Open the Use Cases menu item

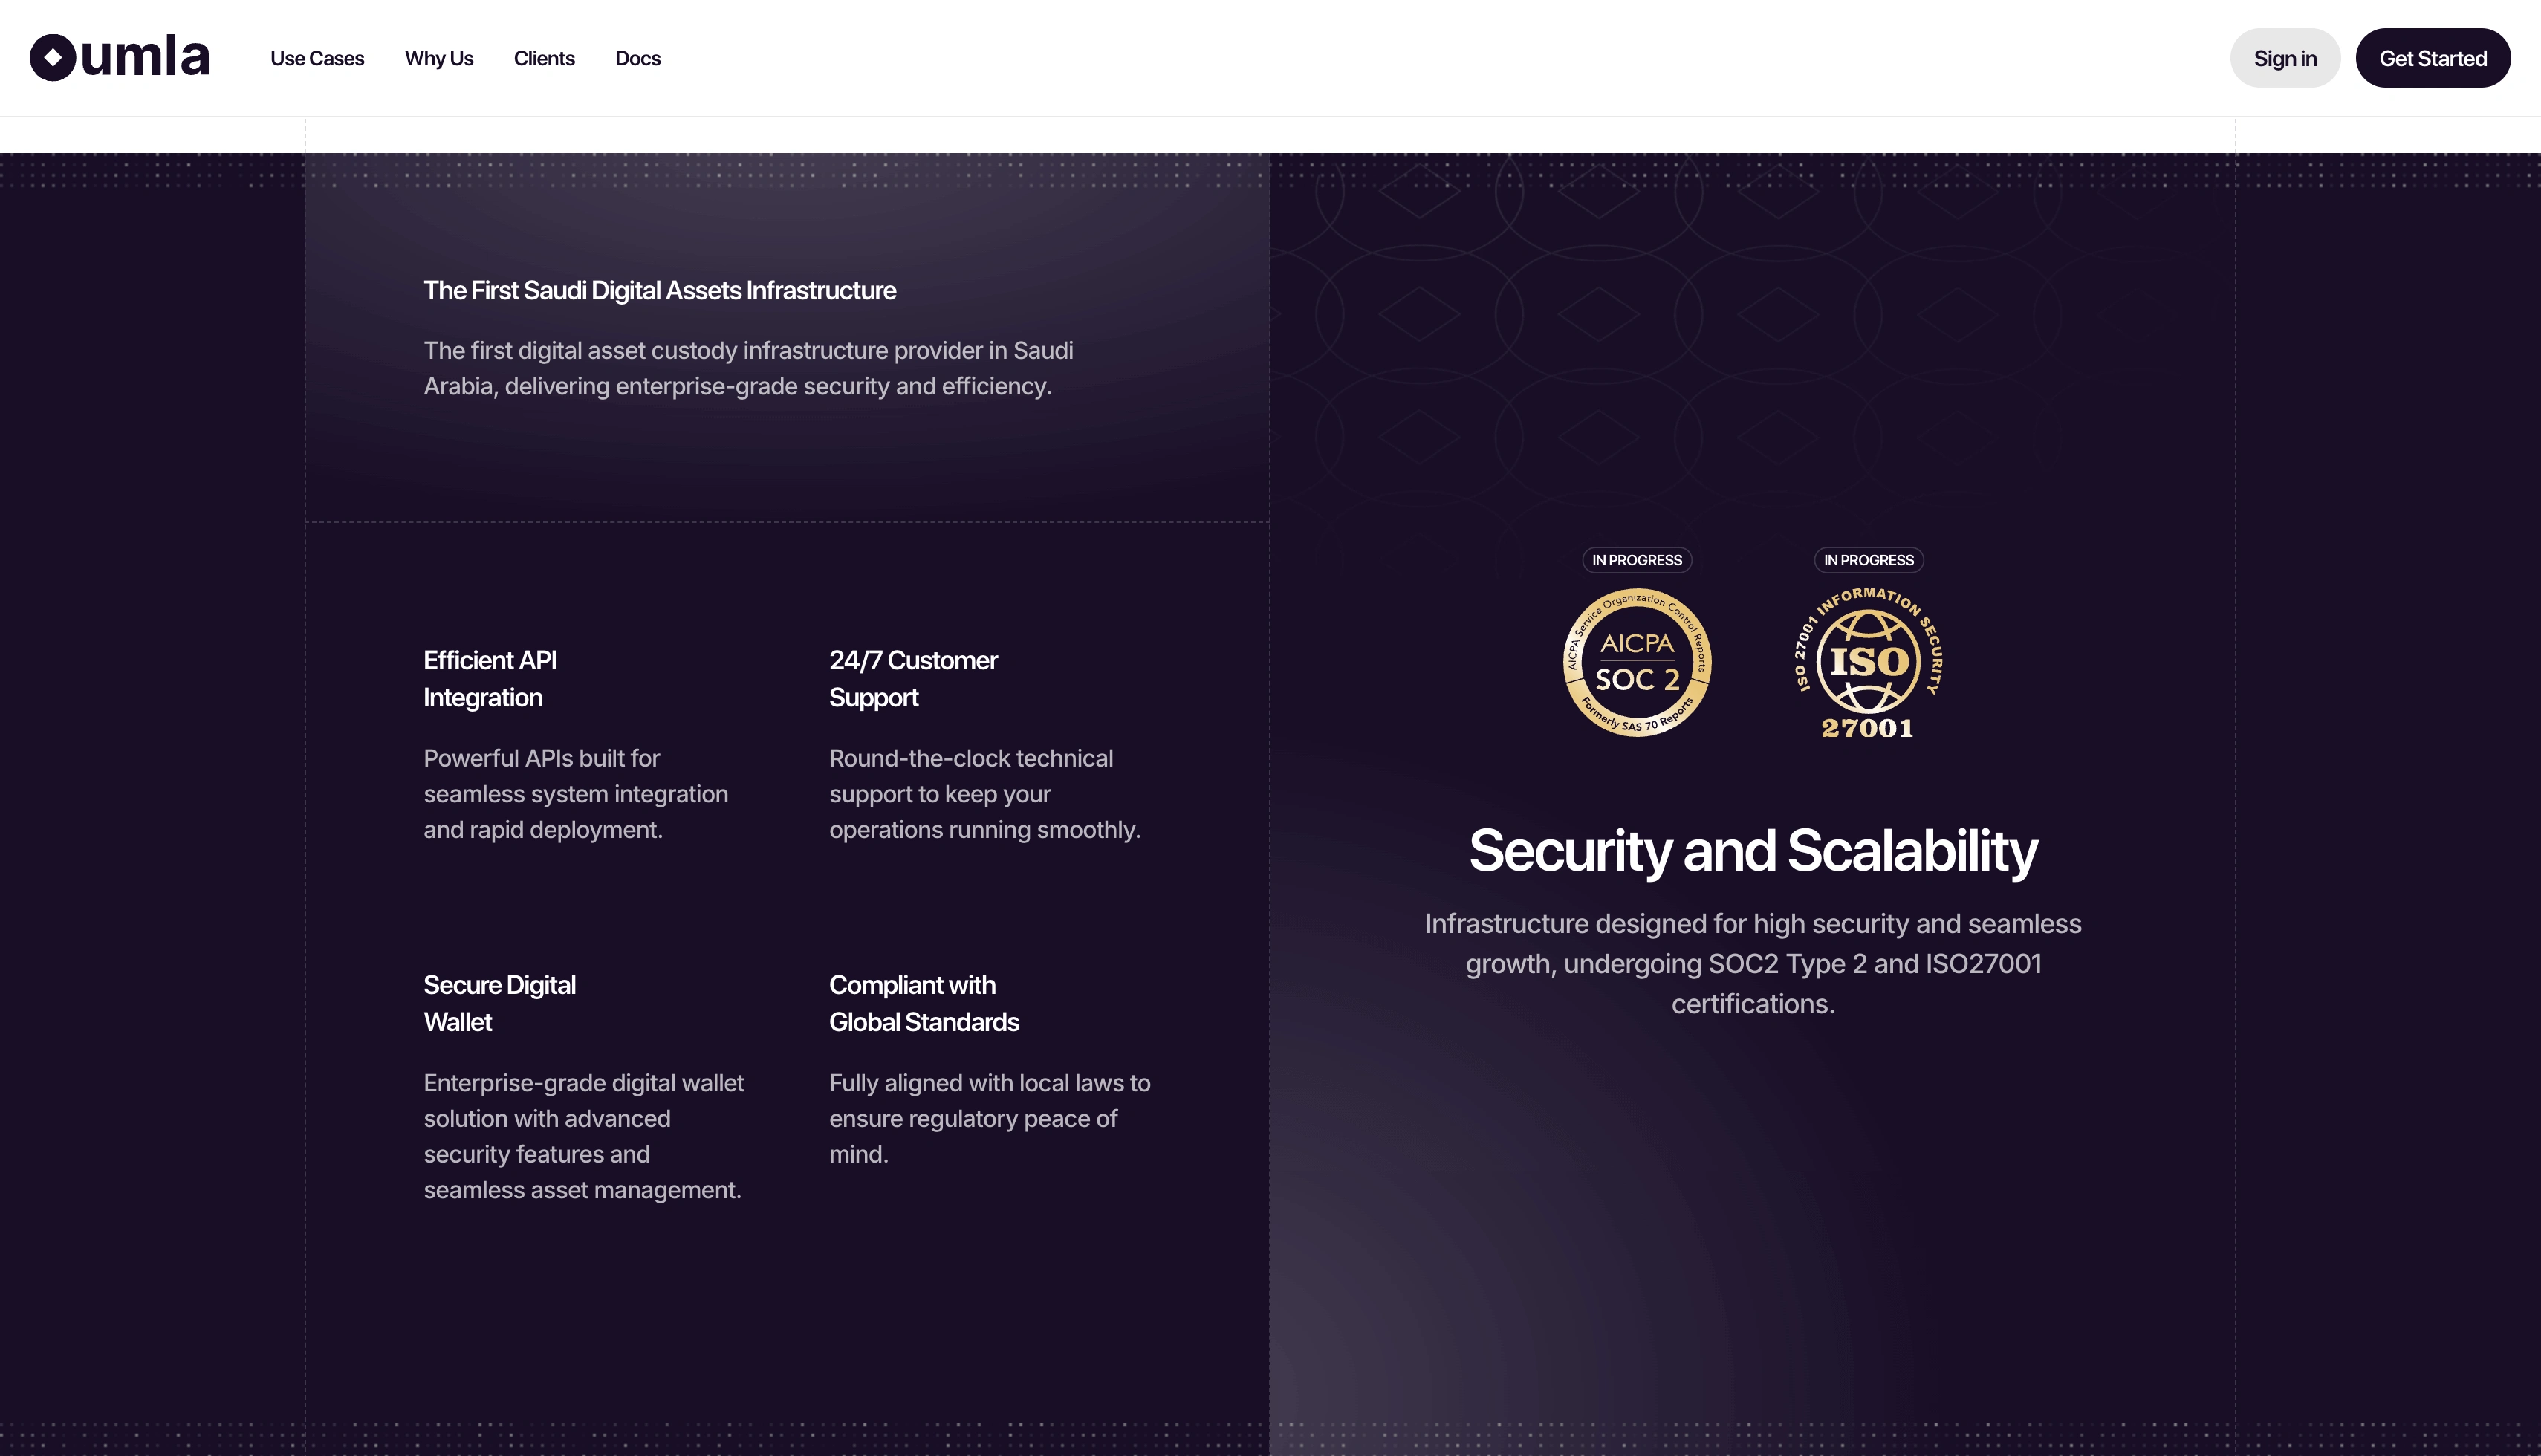point(317,59)
